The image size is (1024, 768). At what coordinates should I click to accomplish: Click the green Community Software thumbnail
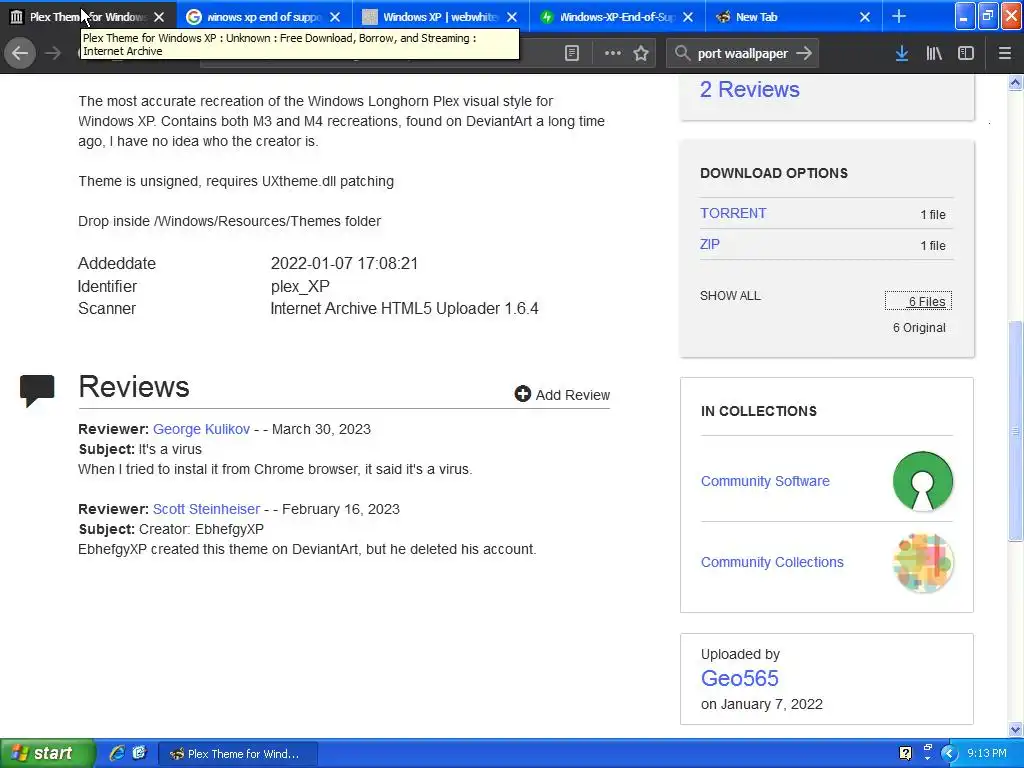[922, 481]
